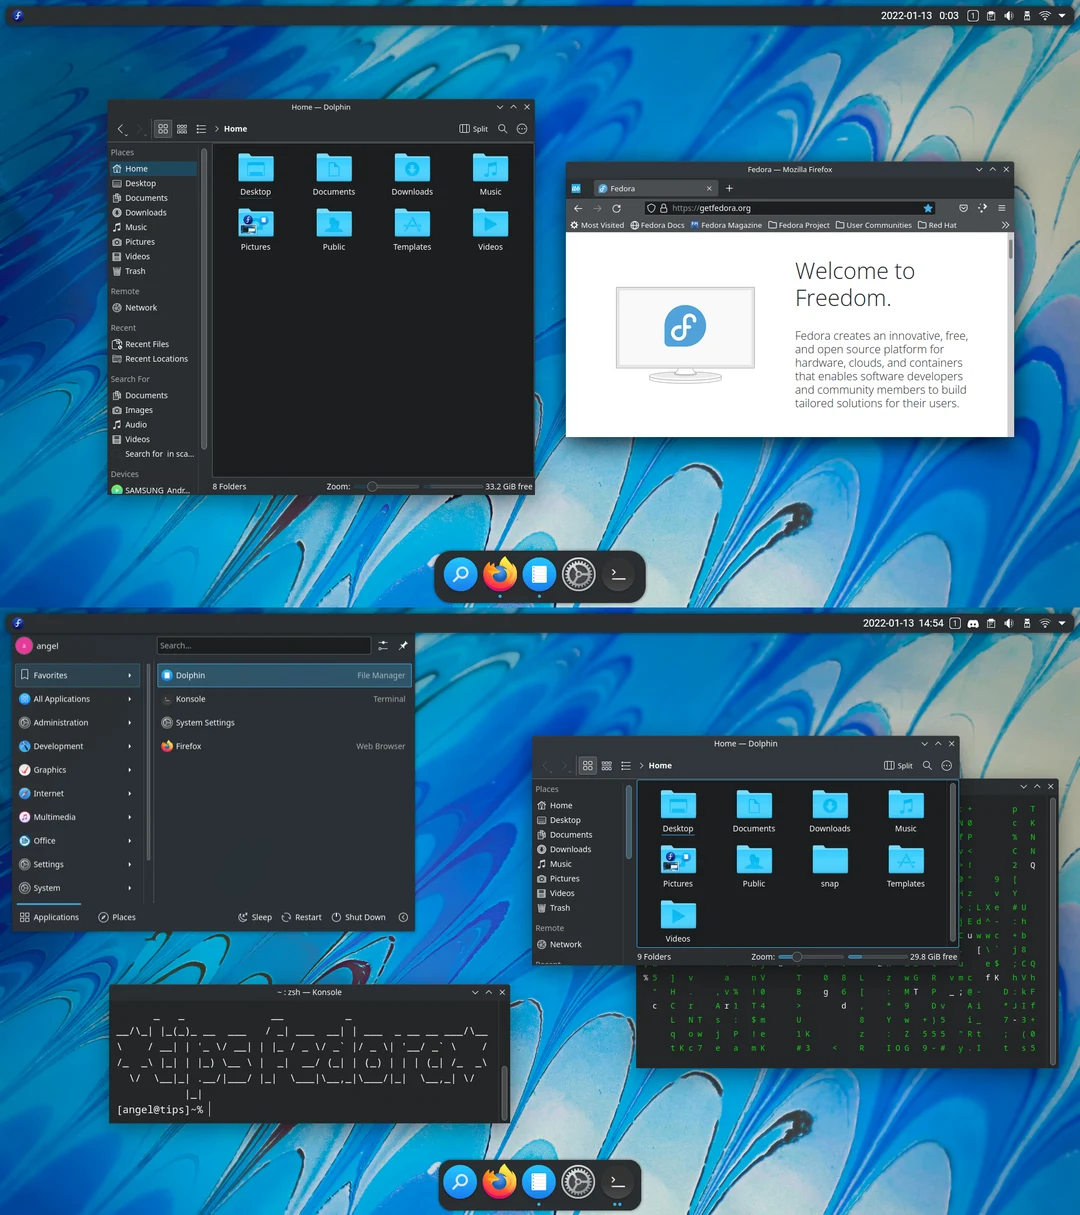Expand the All Applications category
This screenshot has width=1080, height=1215.
pyautogui.click(x=60, y=698)
